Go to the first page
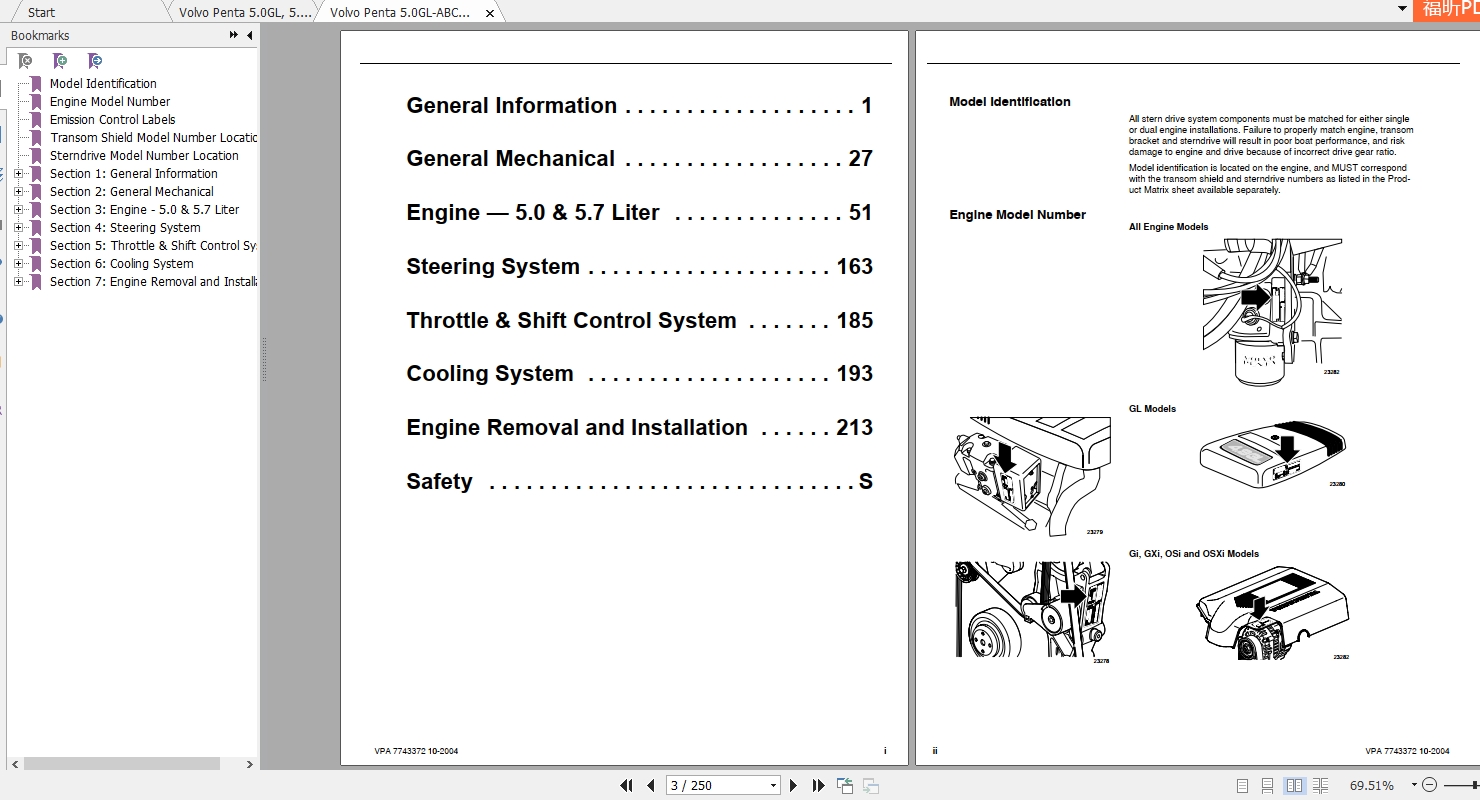Screen dimensions: 1480x800 pos(627,786)
